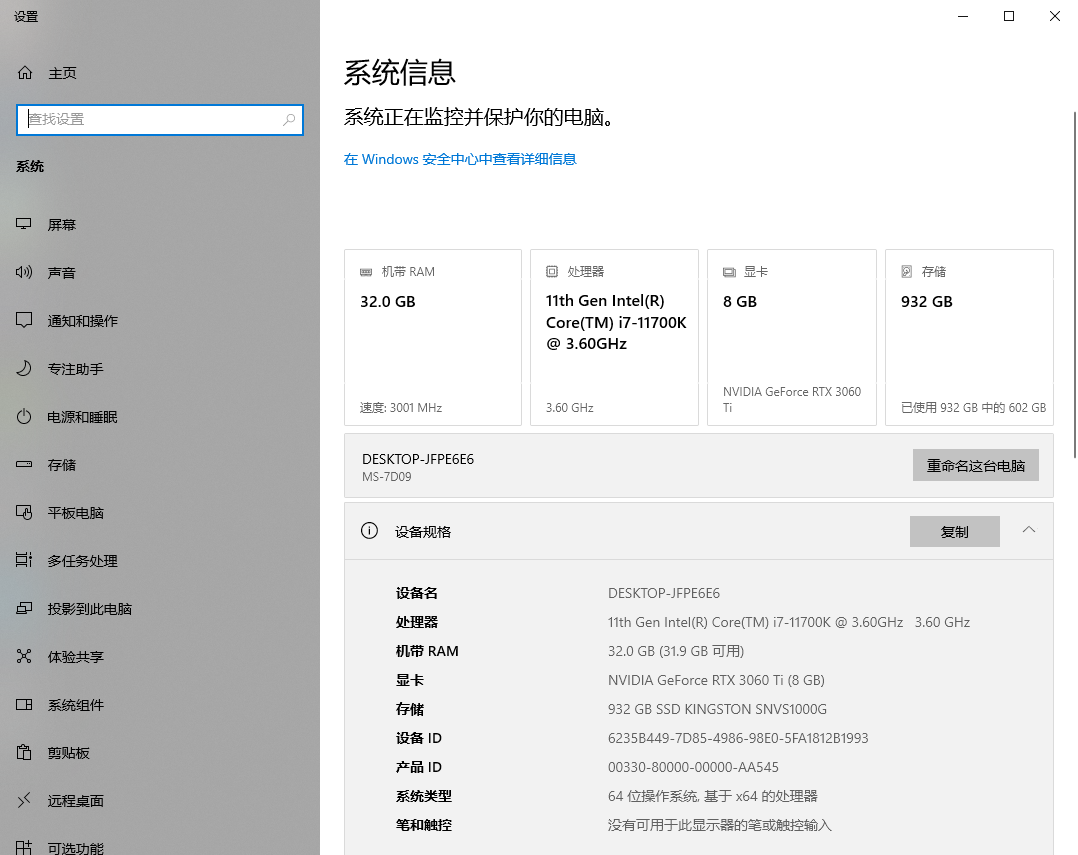Go to 多任务处理 settings
Screen dimensions: 1078x855
pyautogui.click(x=82, y=561)
